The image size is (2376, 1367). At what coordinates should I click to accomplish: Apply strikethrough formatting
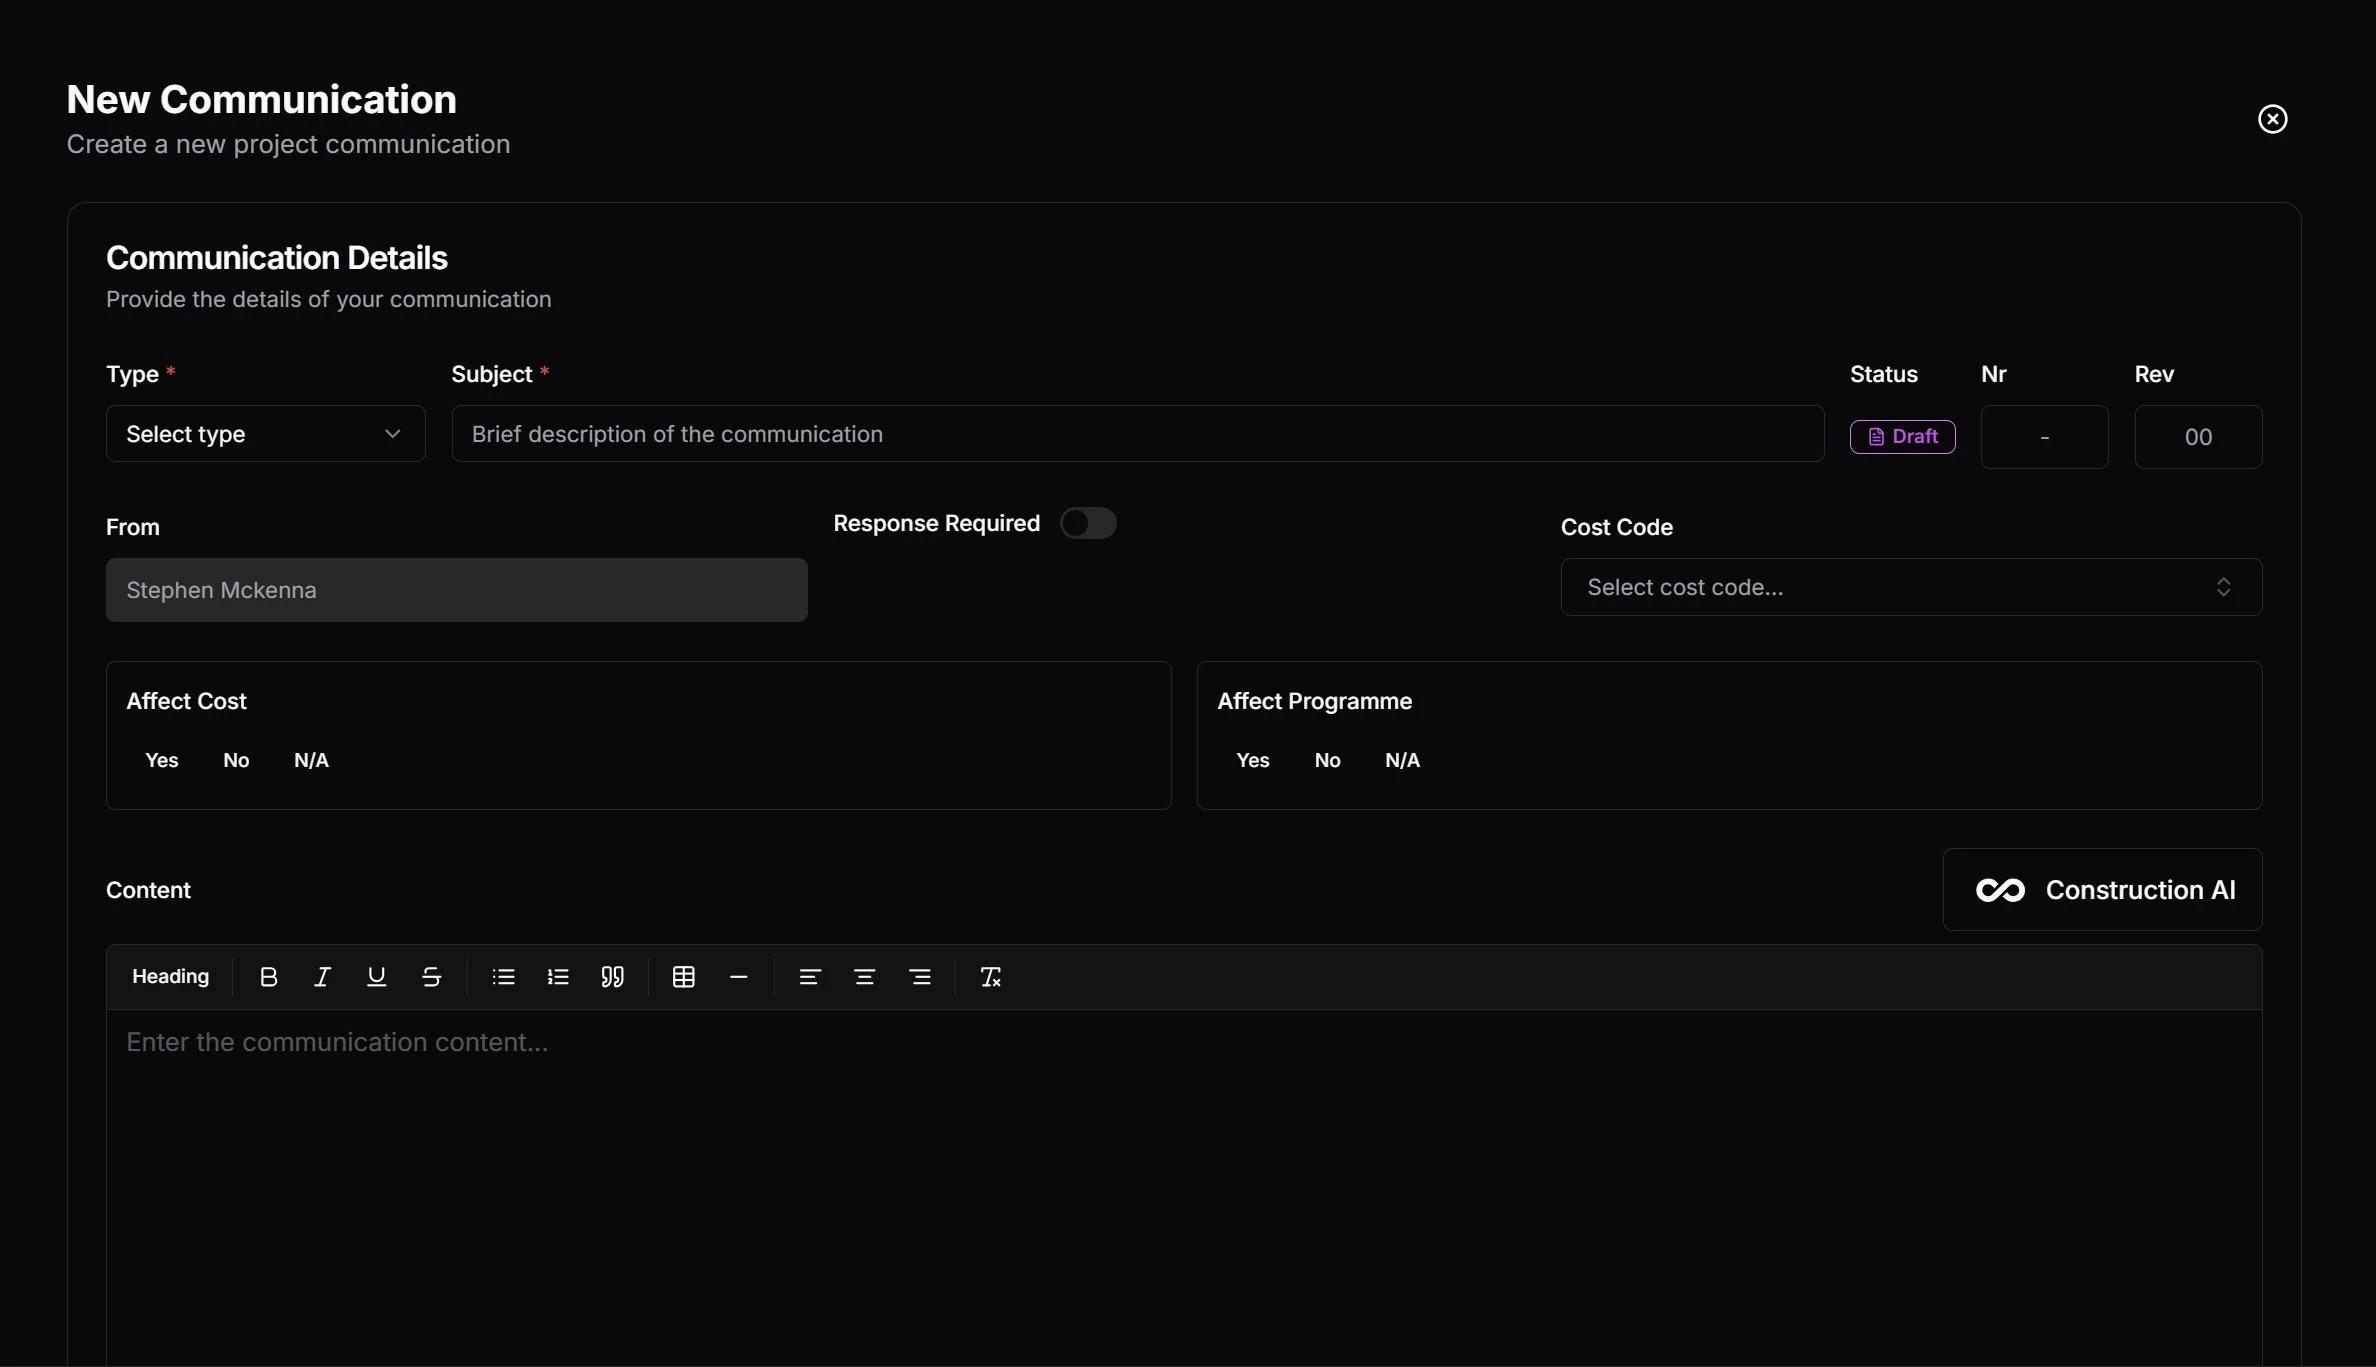430,977
